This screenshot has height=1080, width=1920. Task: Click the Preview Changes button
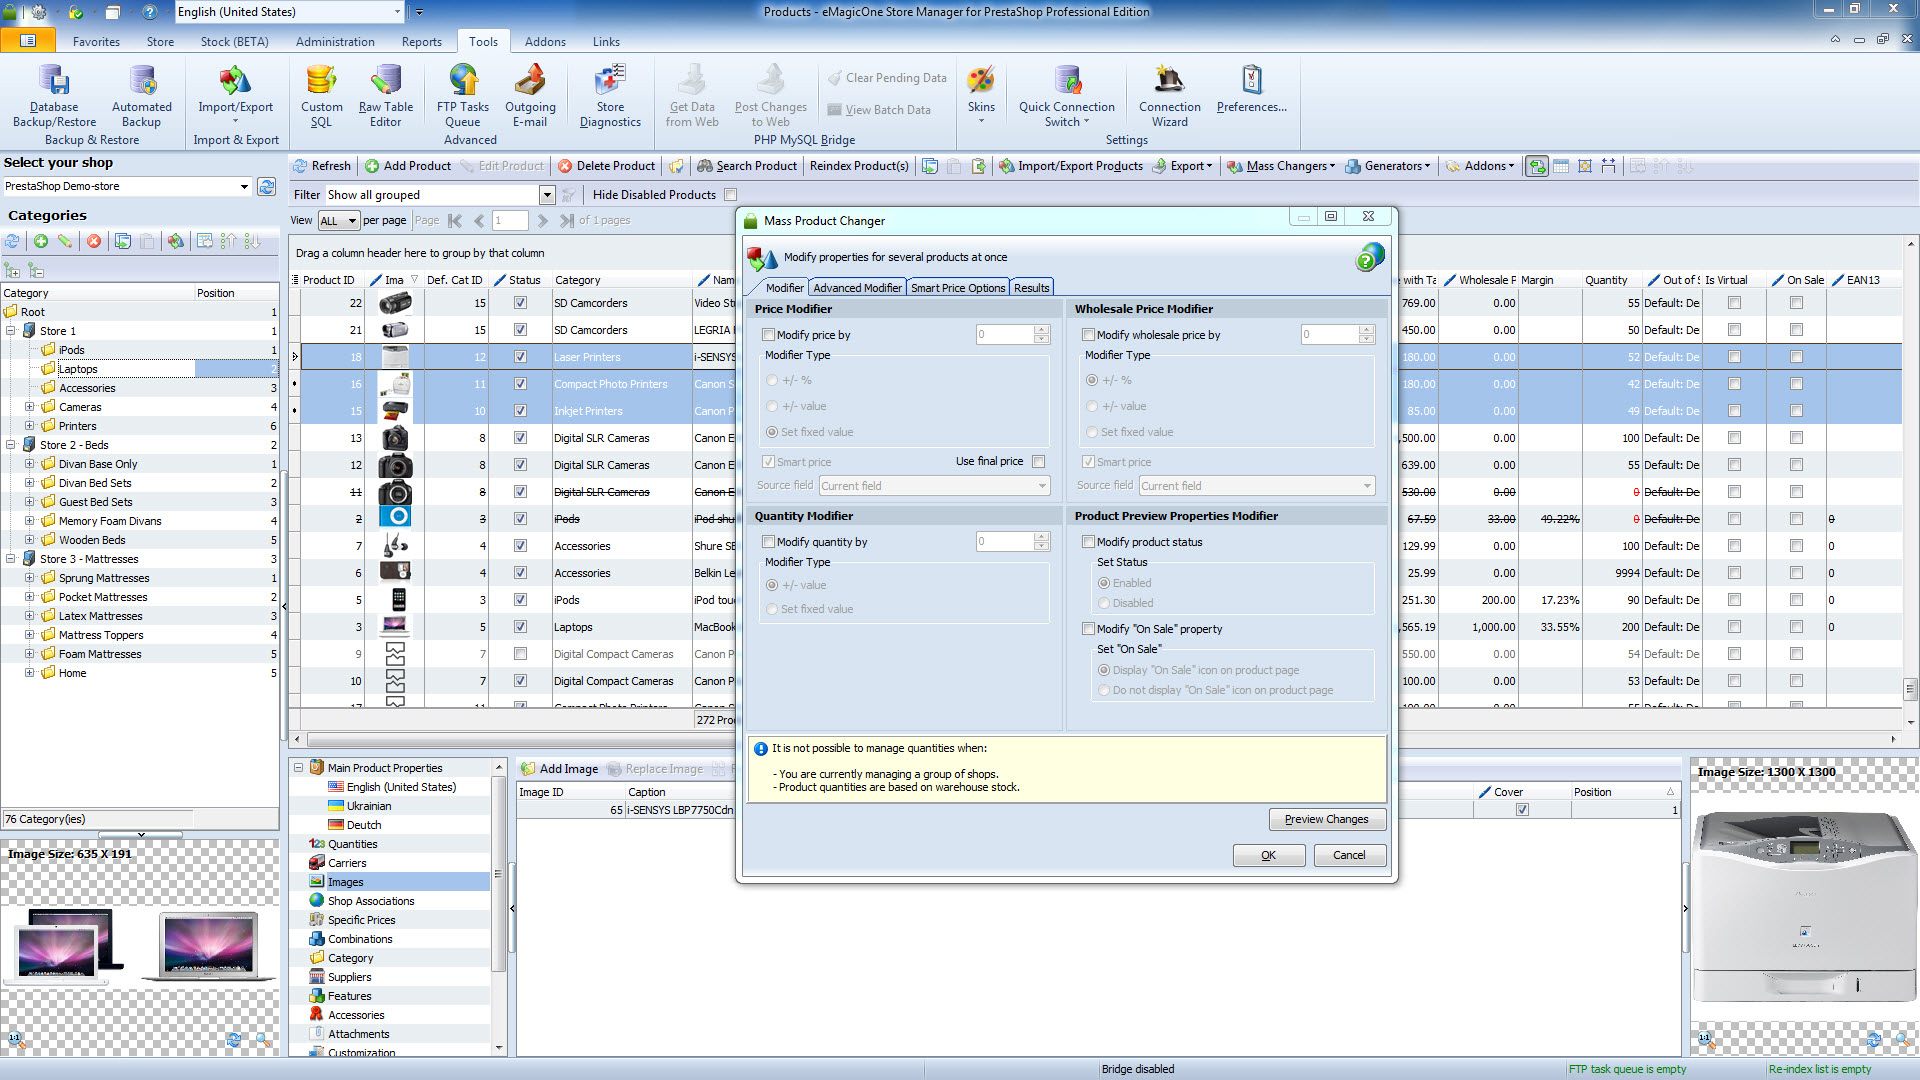pyautogui.click(x=1326, y=819)
